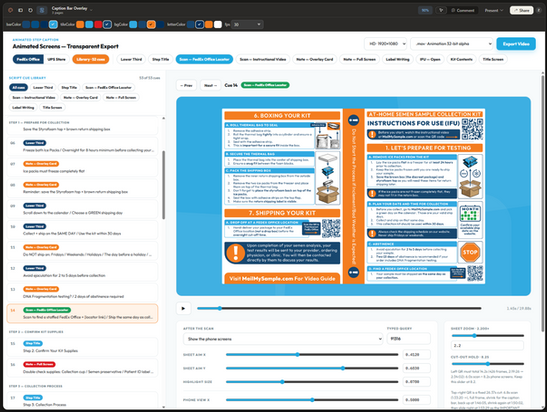This screenshot has width=547, height=412.
Task: Switch to the Label Writing tab
Action: [x=397, y=59]
